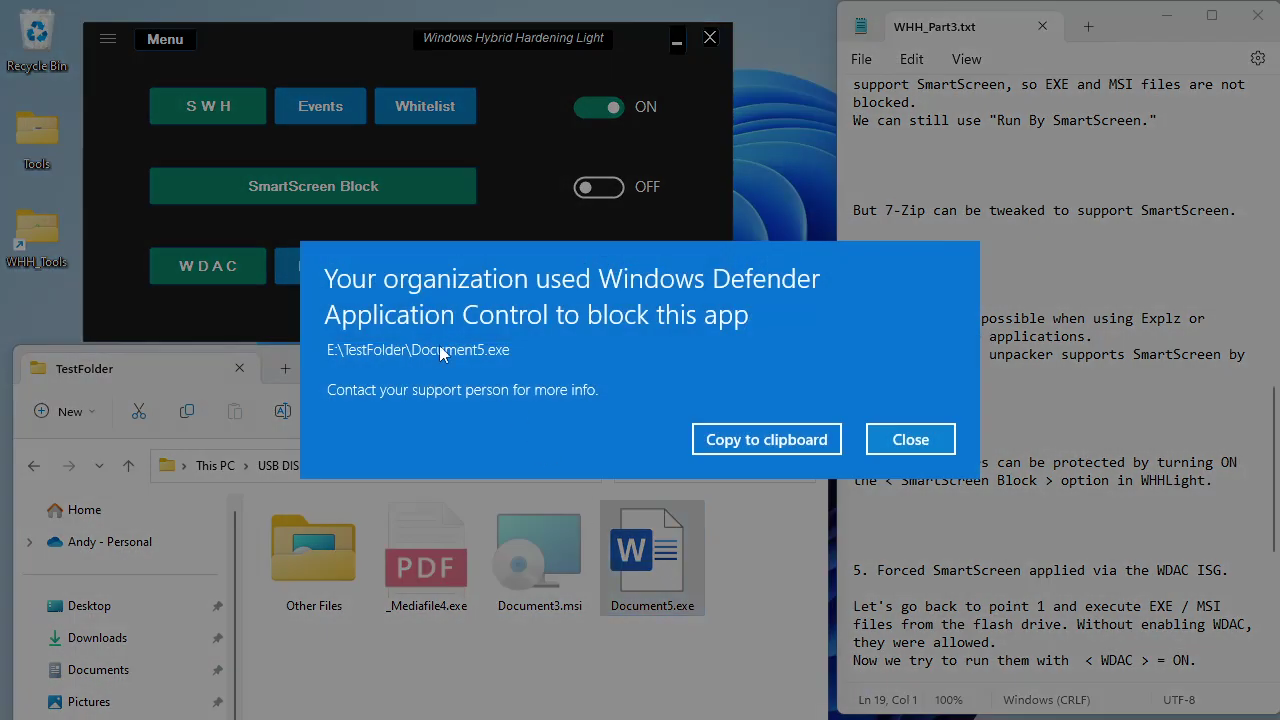Select Downloads in the navigation pane
This screenshot has height=720, width=1280.
pos(97,638)
